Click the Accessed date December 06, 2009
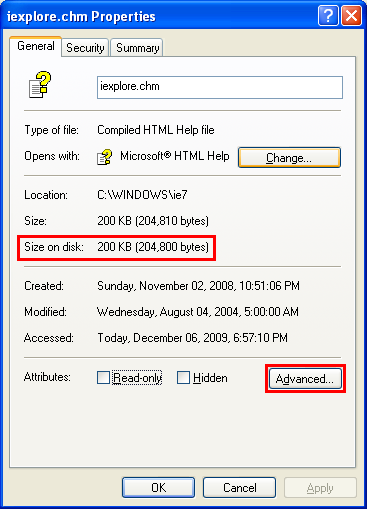The height and width of the screenshot is (509, 367). 192,338
